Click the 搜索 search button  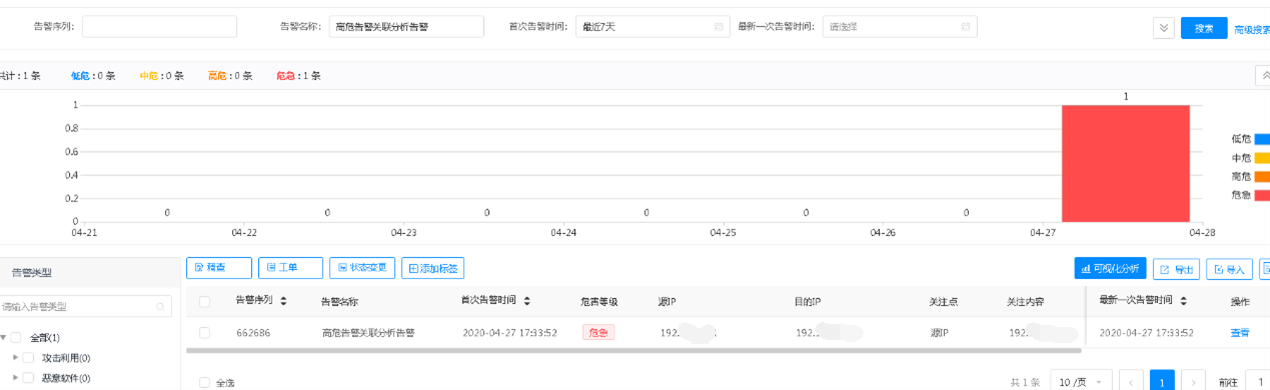(x=1204, y=28)
